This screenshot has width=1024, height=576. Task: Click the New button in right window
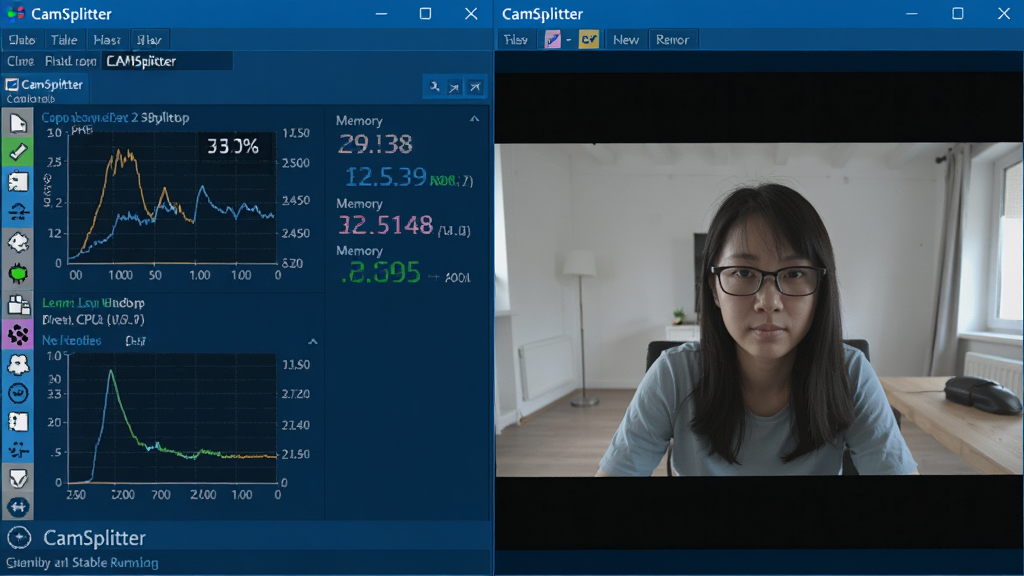click(626, 40)
